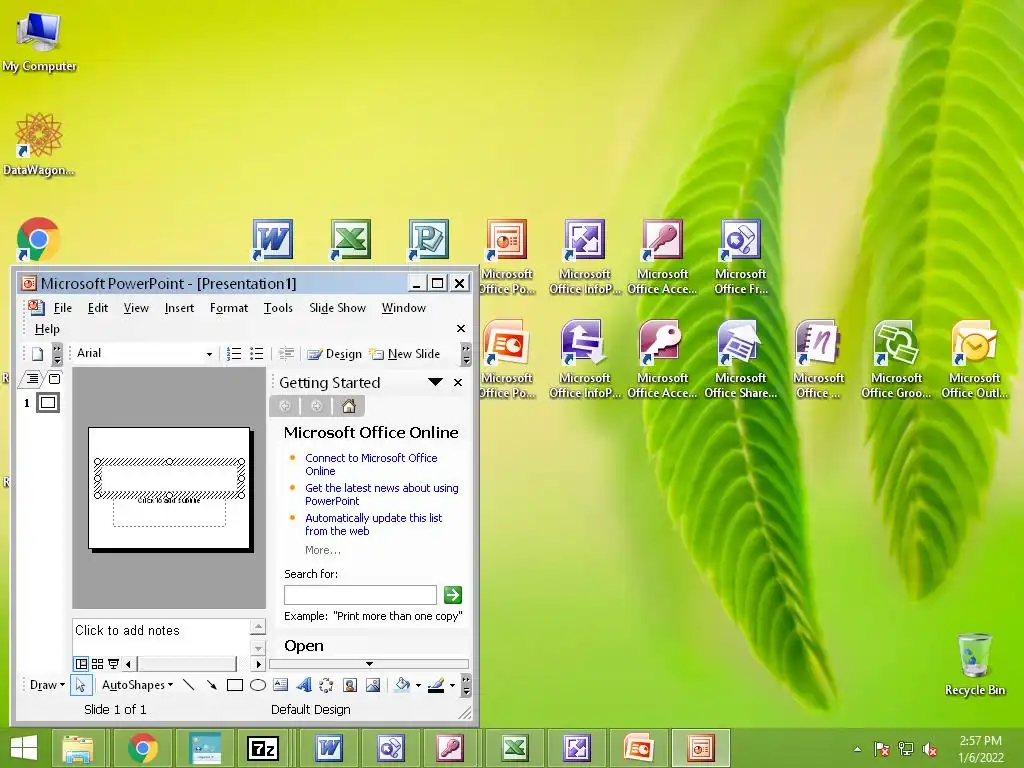Screen dimensions: 1024x768
Task: Click Connect to Microsoft Office Online link
Action: (x=371, y=464)
